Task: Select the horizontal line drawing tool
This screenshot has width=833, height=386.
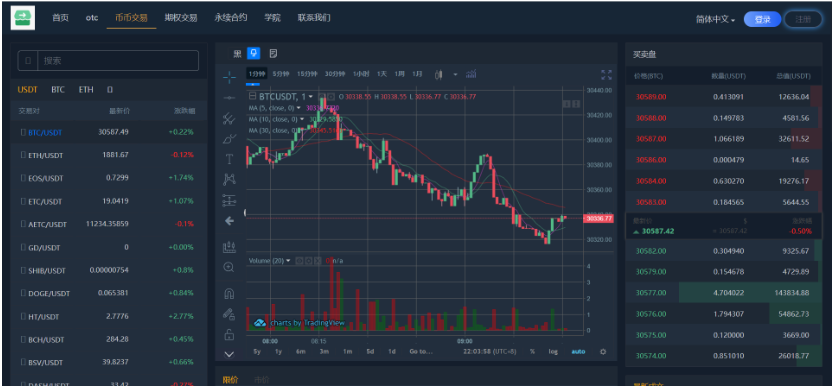Action: point(229,98)
